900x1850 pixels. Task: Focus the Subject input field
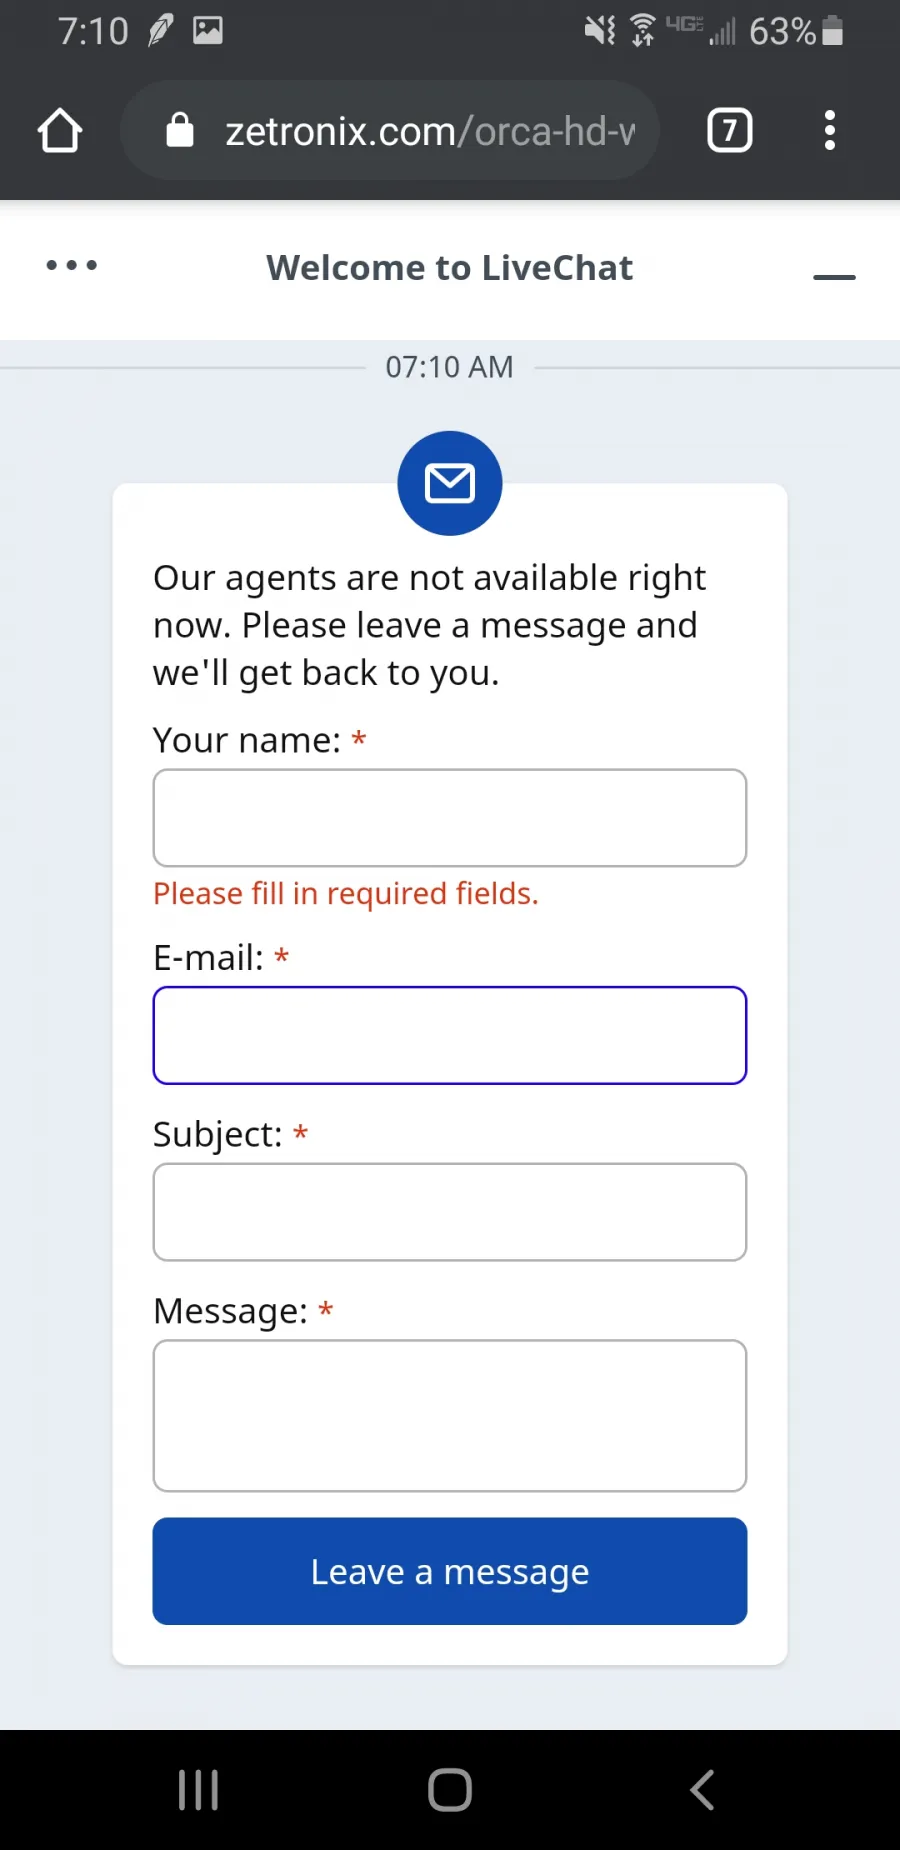450,1212
